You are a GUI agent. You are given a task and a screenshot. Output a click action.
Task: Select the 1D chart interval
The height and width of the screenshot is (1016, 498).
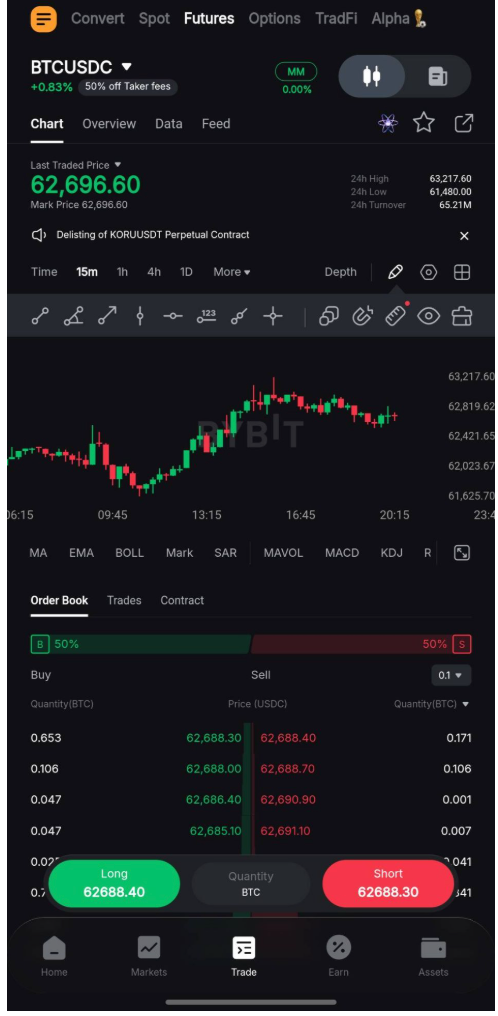[186, 272]
